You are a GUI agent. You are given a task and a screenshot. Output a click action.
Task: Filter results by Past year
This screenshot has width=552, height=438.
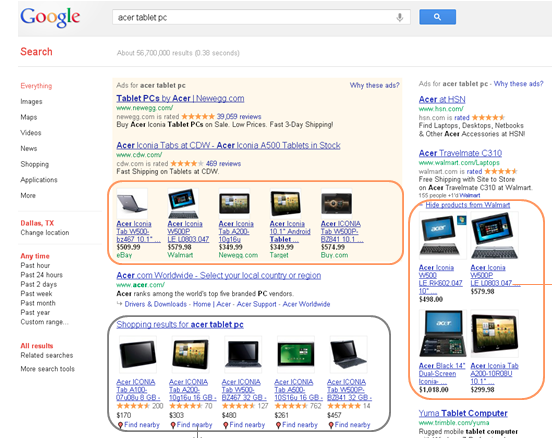point(35,313)
